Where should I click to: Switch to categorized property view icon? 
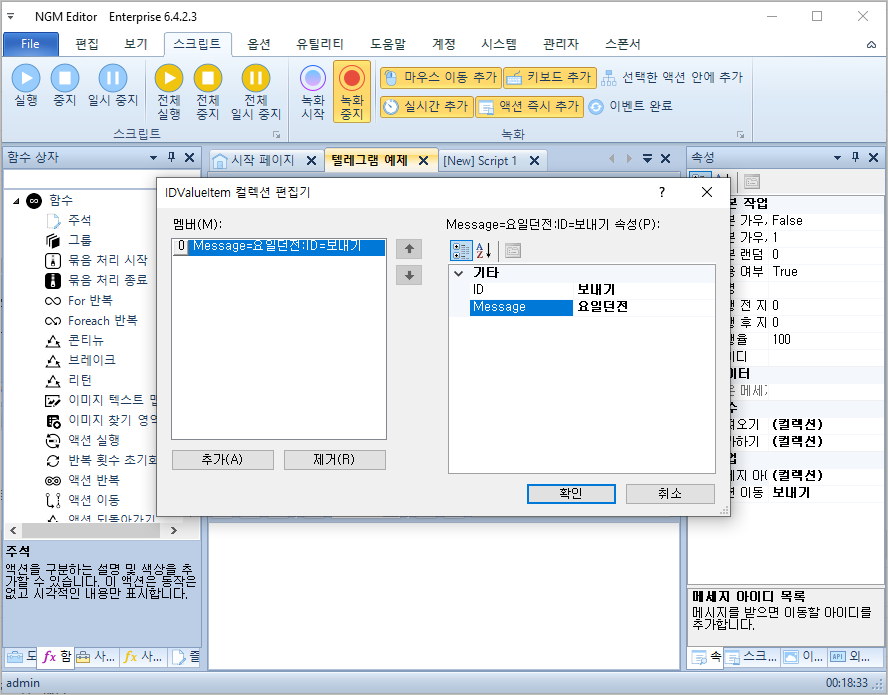(x=461, y=250)
